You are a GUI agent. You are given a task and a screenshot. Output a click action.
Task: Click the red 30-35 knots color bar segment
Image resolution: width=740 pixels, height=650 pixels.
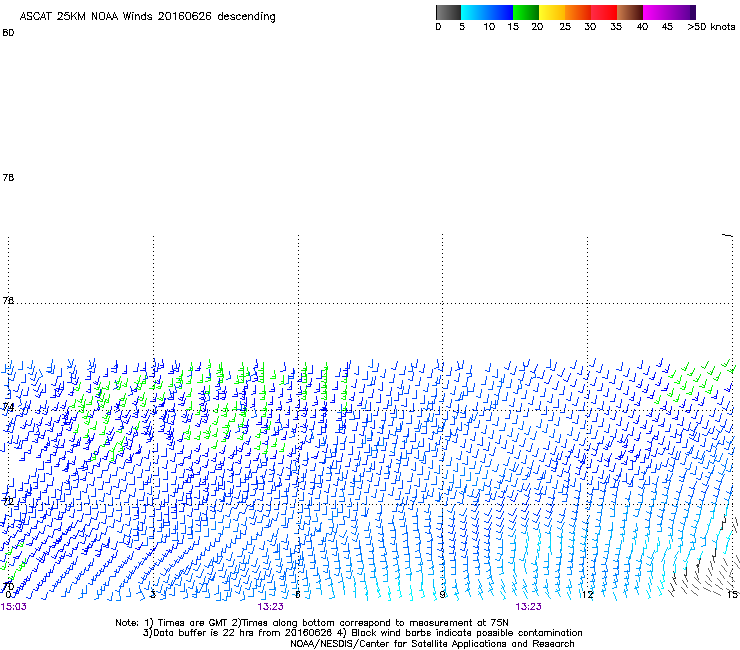(604, 12)
